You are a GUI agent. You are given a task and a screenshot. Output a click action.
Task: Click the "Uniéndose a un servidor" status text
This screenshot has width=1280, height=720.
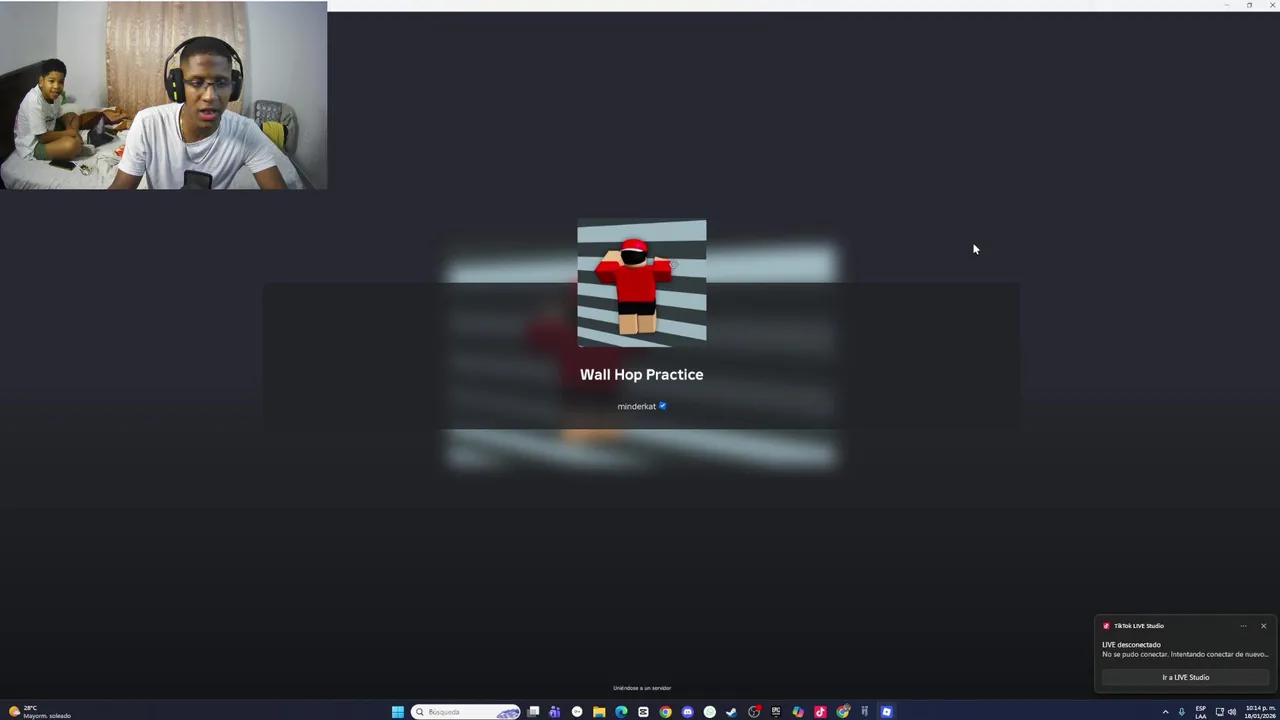click(x=642, y=688)
